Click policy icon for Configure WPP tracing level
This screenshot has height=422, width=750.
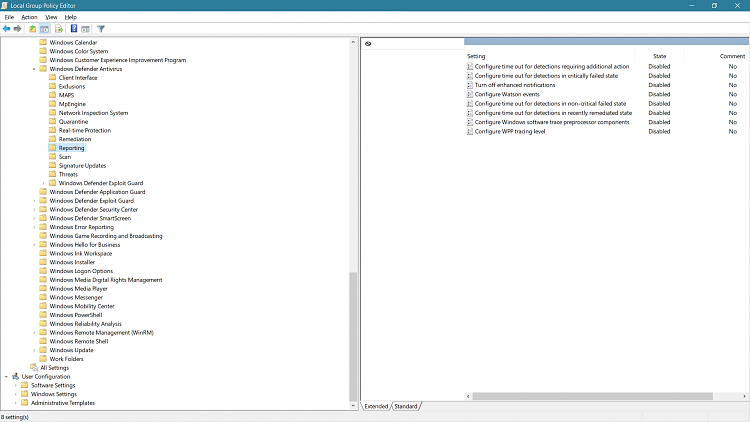(470, 131)
